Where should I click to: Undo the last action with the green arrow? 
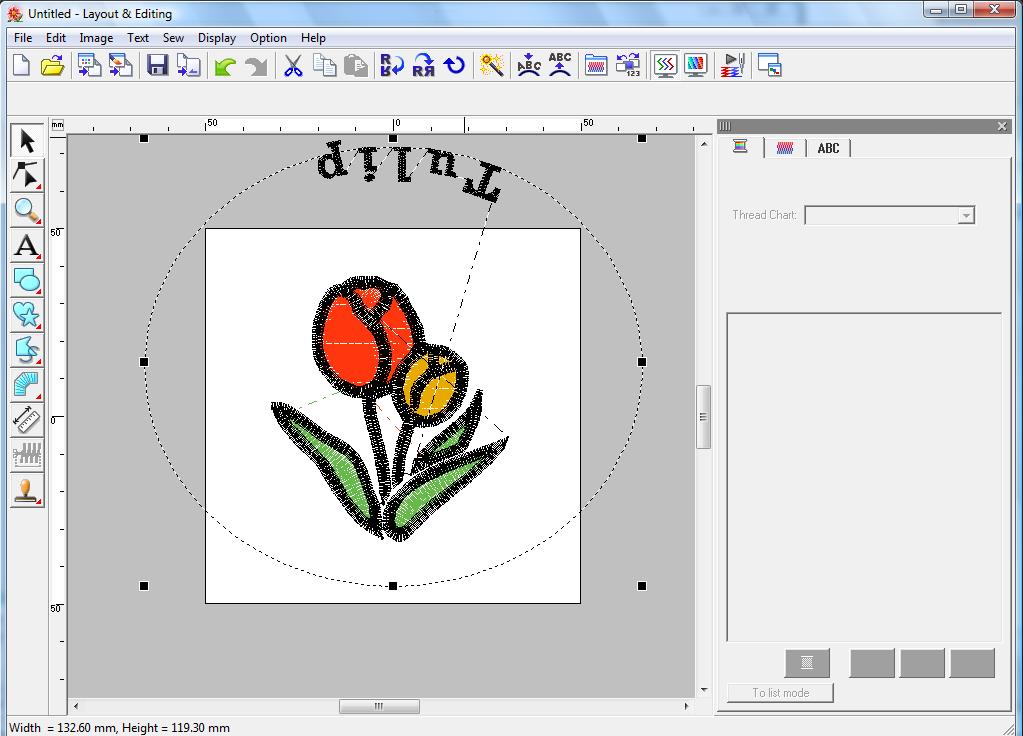pyautogui.click(x=225, y=66)
